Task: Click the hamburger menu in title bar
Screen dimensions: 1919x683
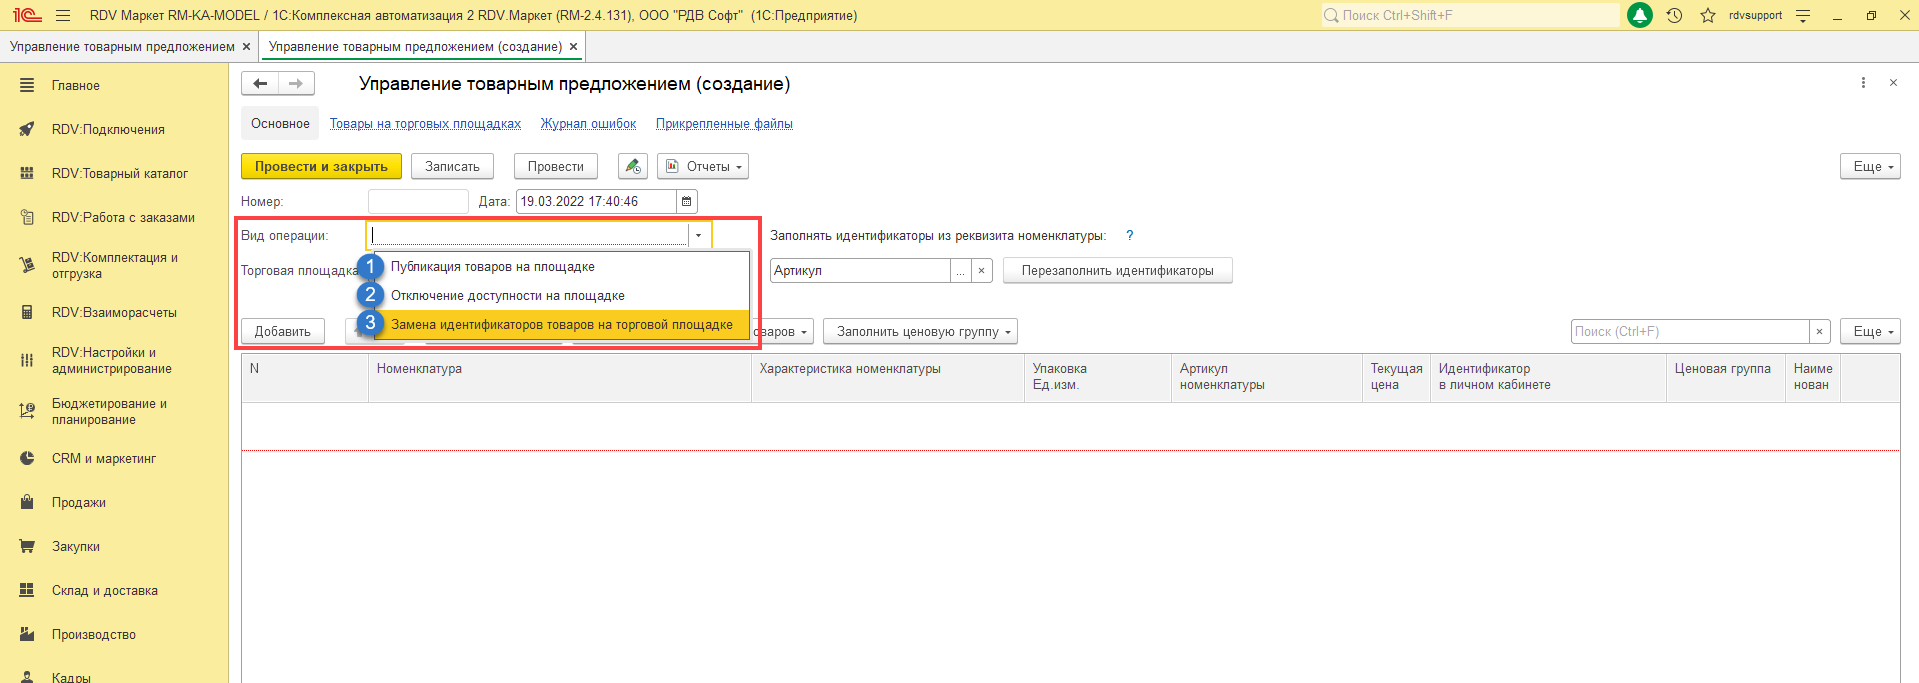Action: [x=63, y=15]
